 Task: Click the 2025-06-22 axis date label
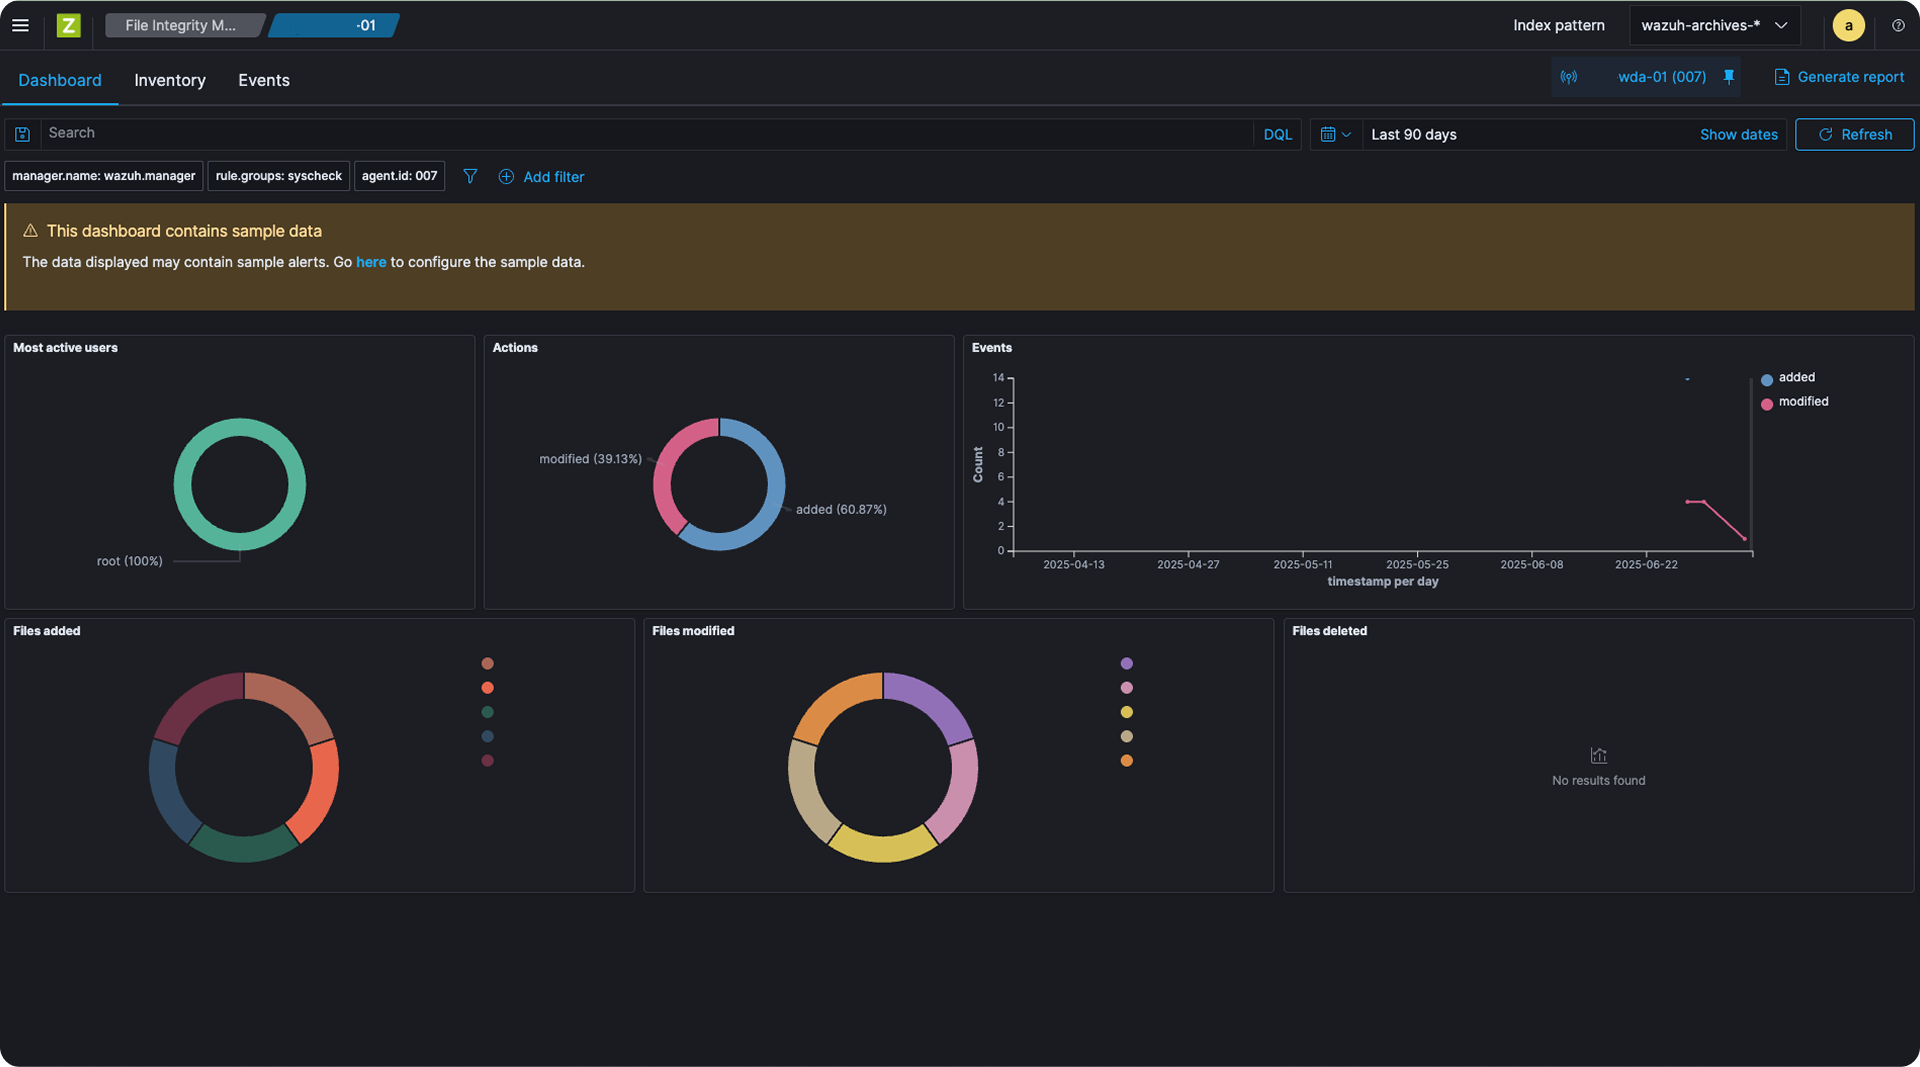point(1646,565)
